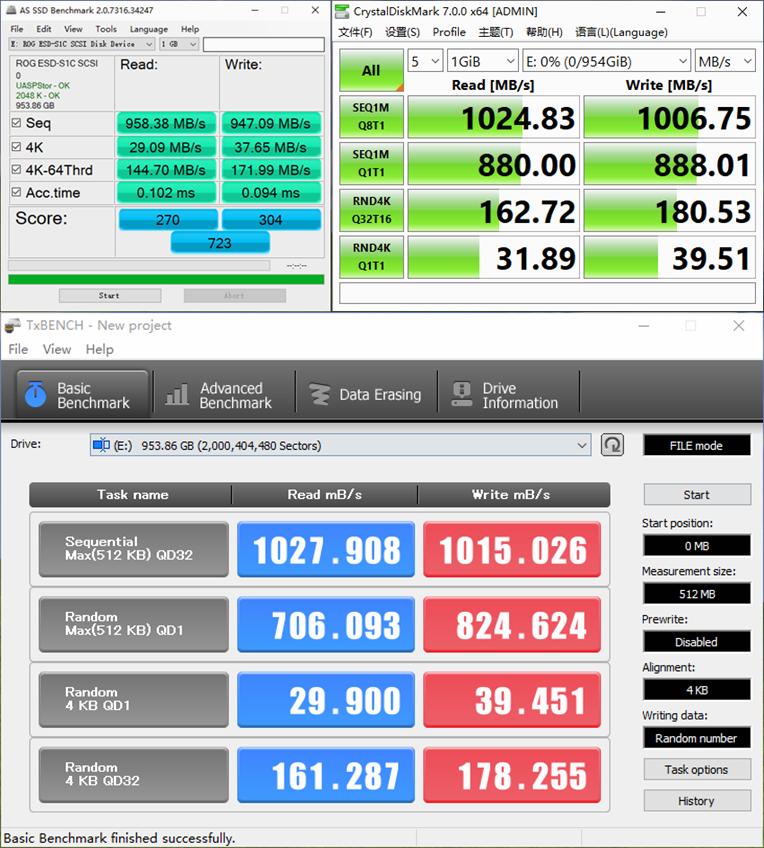
Task: Open CrystalDiskMark Profile menu
Action: [449, 32]
